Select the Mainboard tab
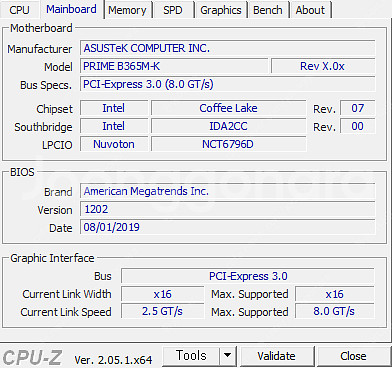Screen dimensions: 392x368 [71, 9]
